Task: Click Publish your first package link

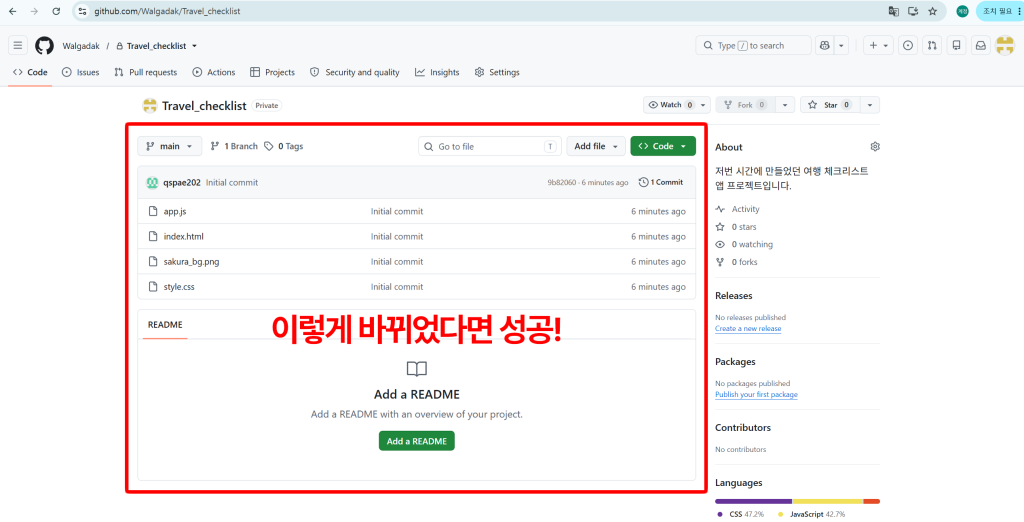Action: tap(756, 395)
